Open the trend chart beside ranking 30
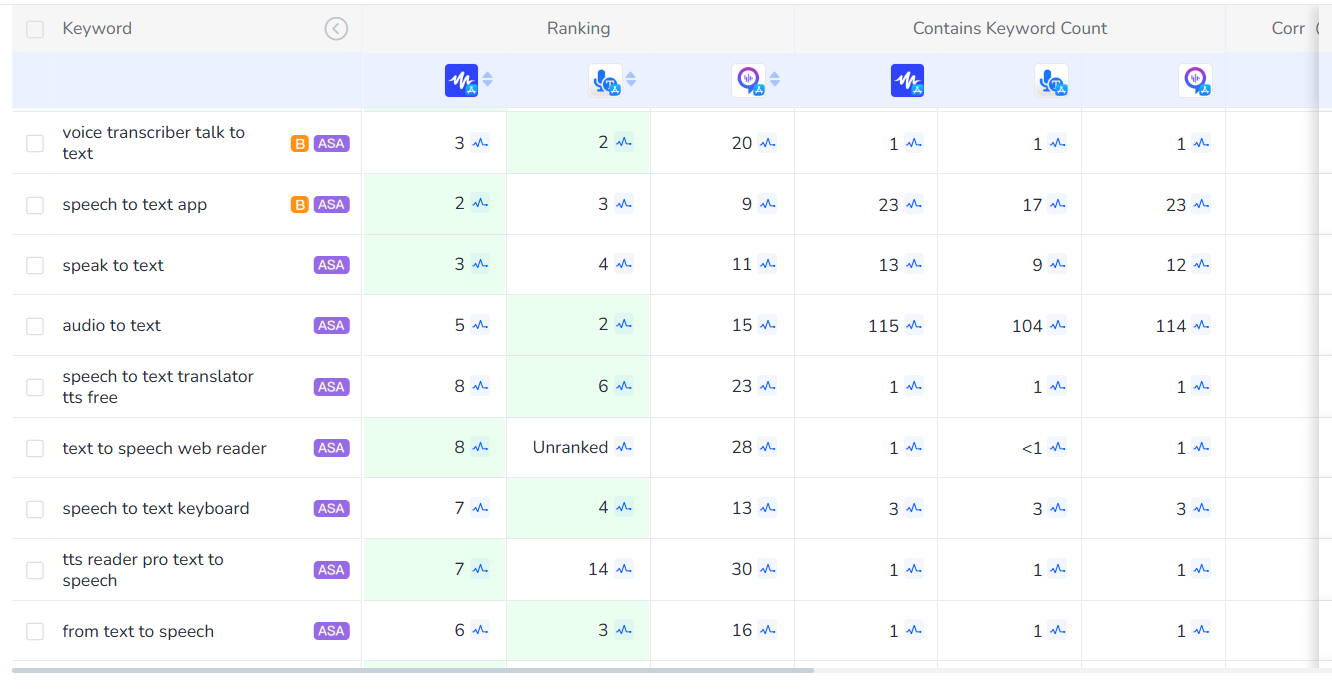Viewport: 1332px width, 689px height. click(767, 569)
